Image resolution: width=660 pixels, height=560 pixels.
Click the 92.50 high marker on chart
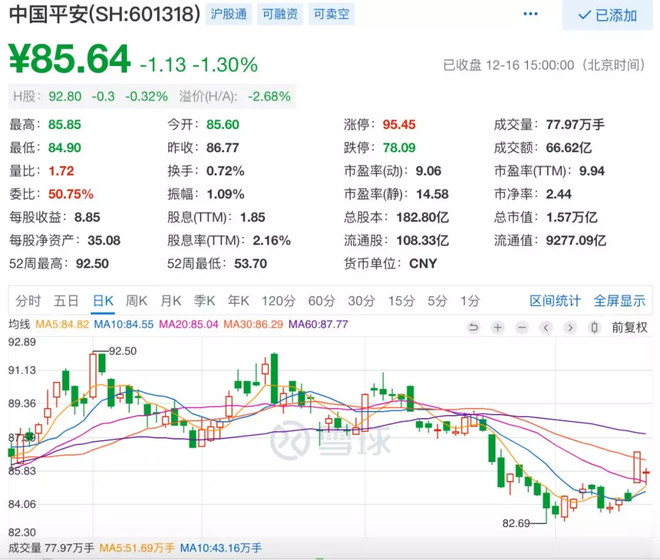122,351
